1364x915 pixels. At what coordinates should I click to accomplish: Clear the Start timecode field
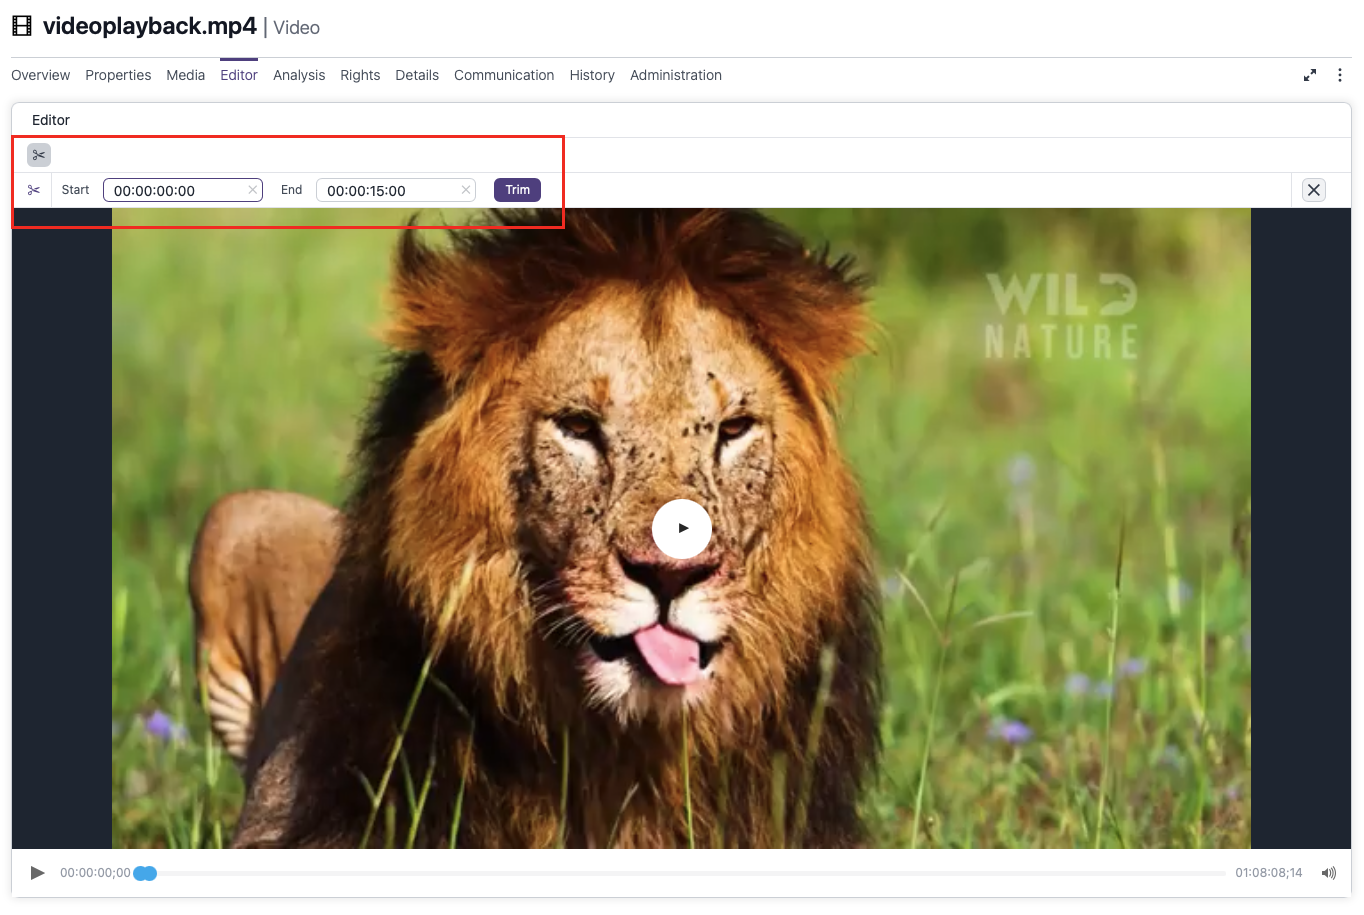[252, 190]
